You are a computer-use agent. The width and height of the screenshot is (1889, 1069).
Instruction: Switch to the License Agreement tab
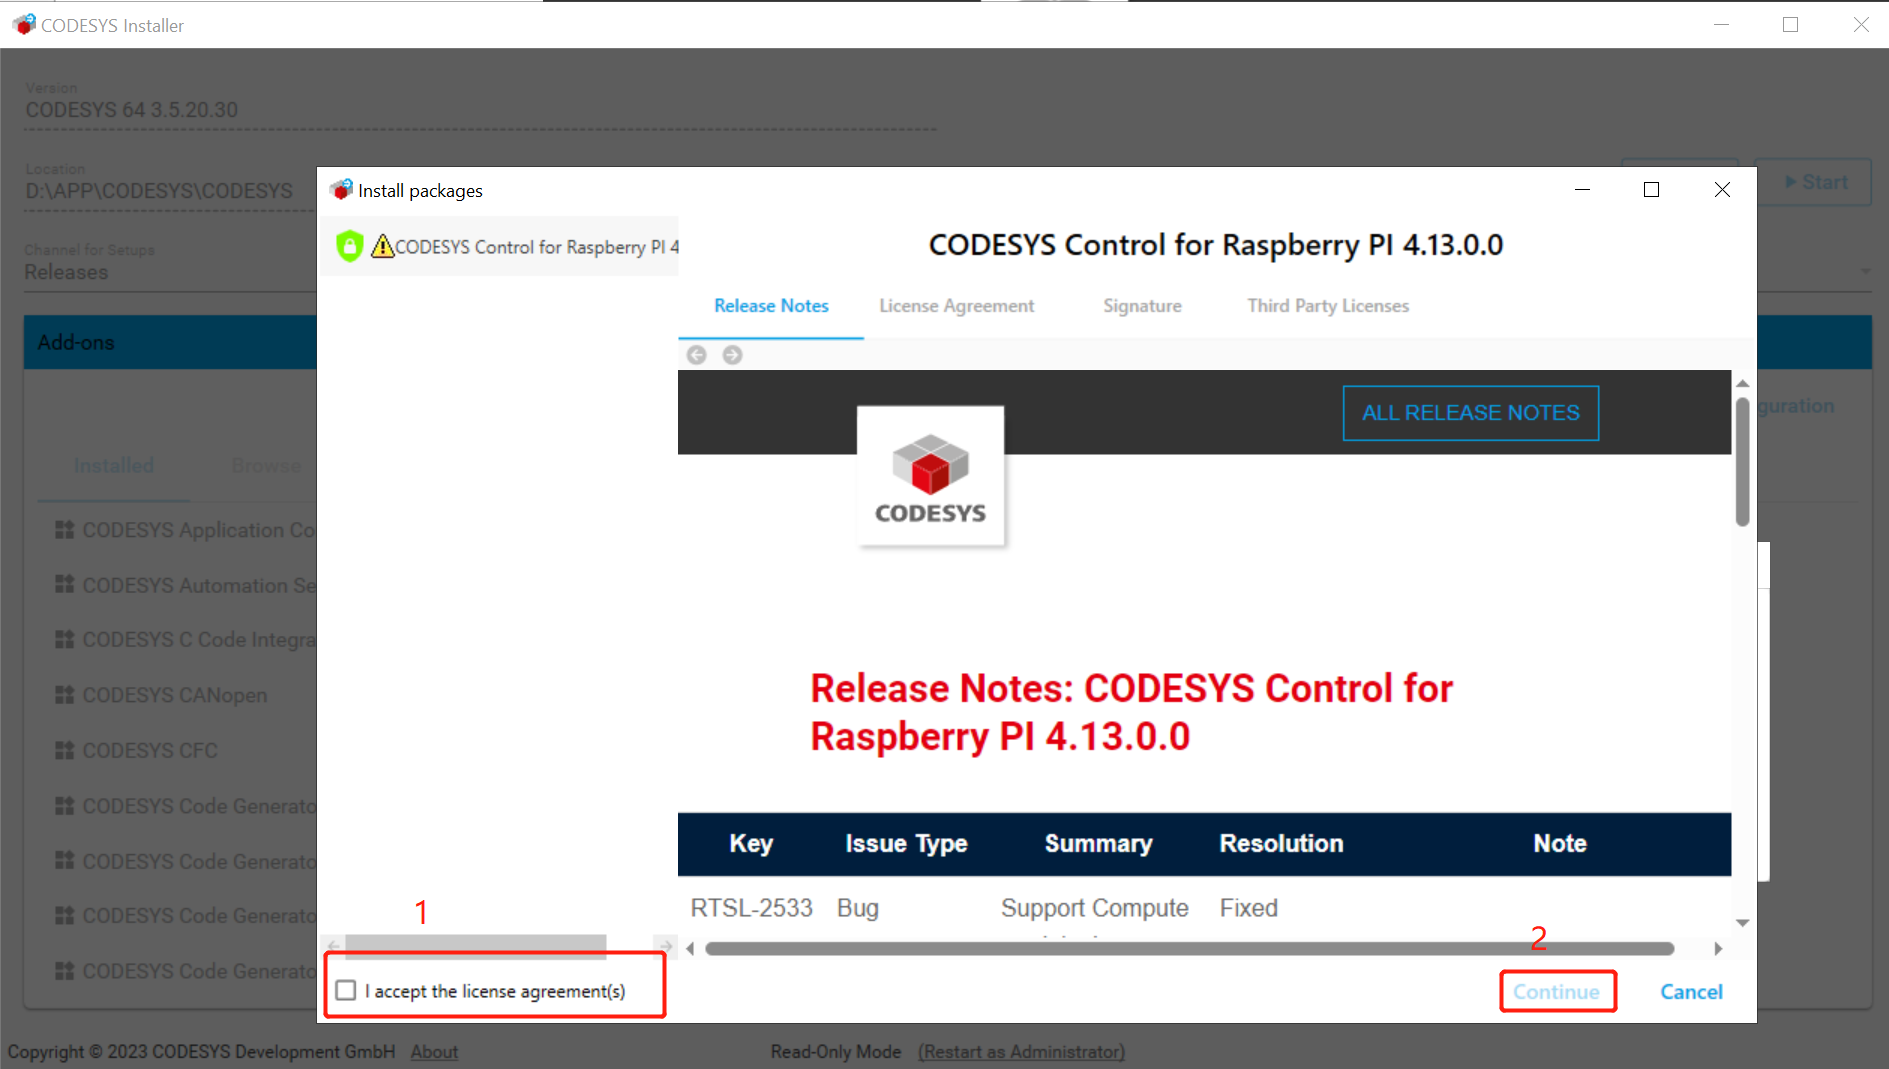(x=956, y=305)
